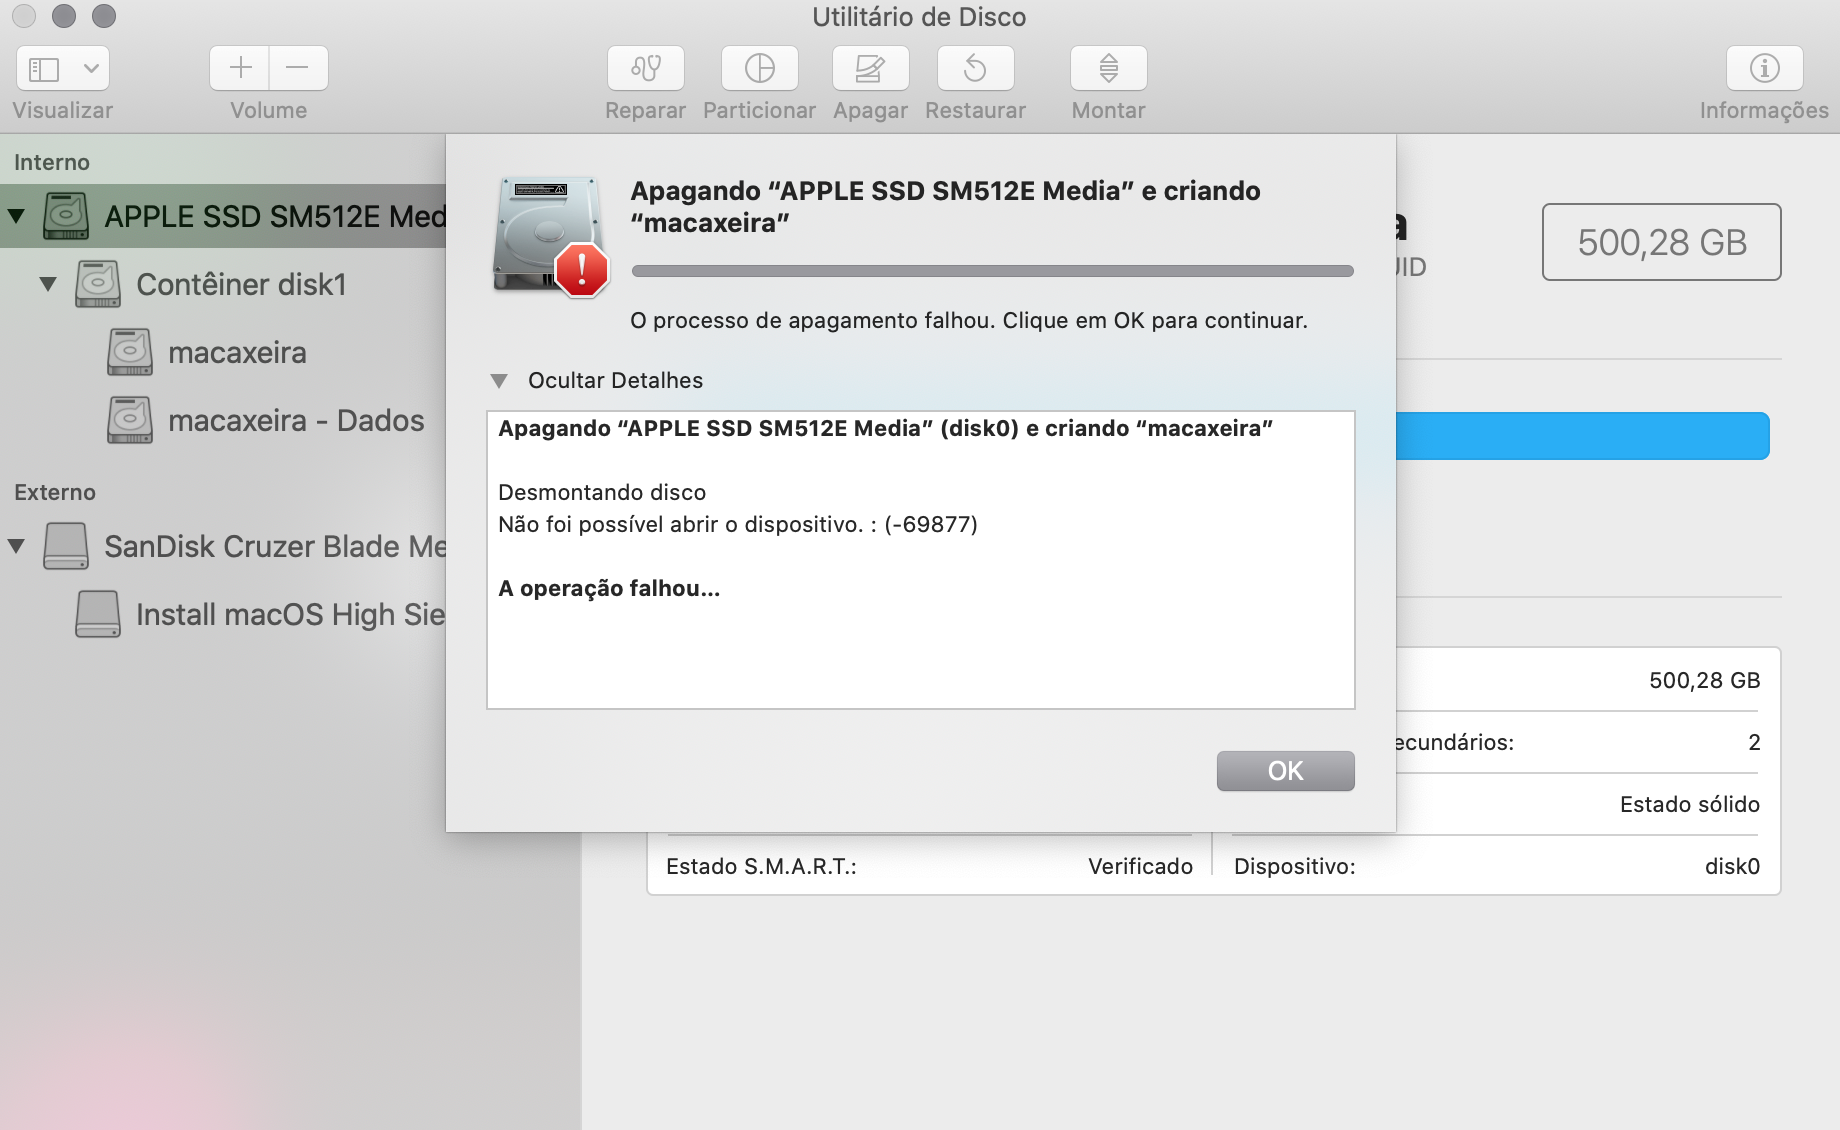The width and height of the screenshot is (1840, 1130).
Task: Open the Informações info icon
Action: (x=1765, y=68)
